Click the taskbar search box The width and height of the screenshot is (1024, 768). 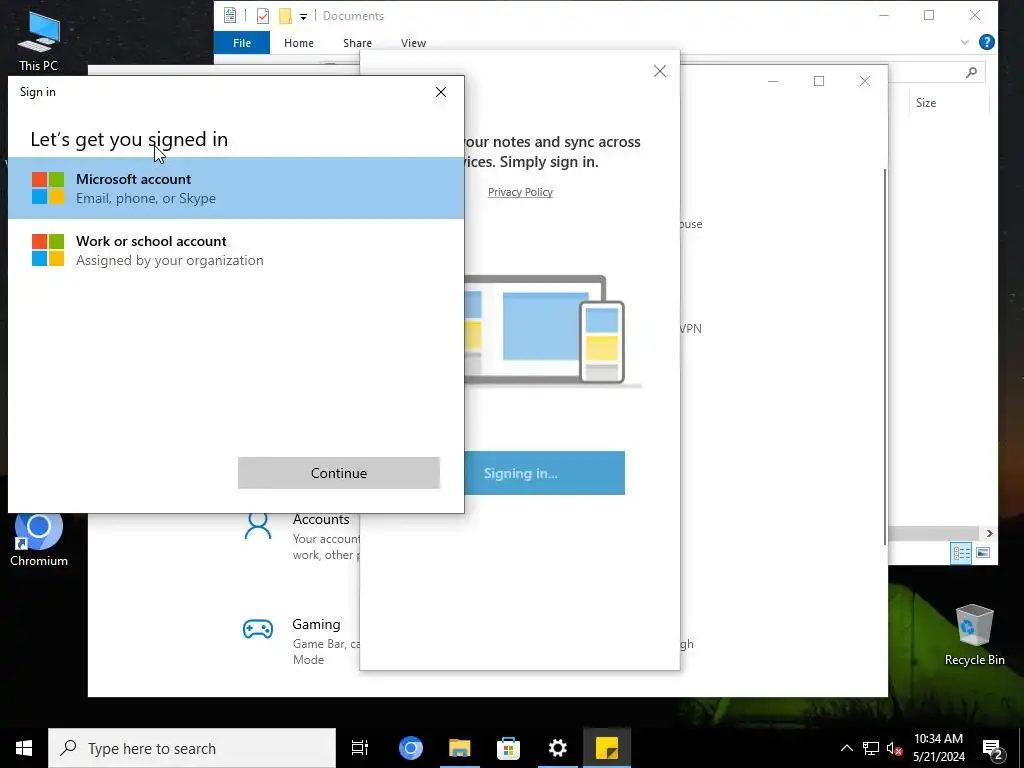pos(192,748)
